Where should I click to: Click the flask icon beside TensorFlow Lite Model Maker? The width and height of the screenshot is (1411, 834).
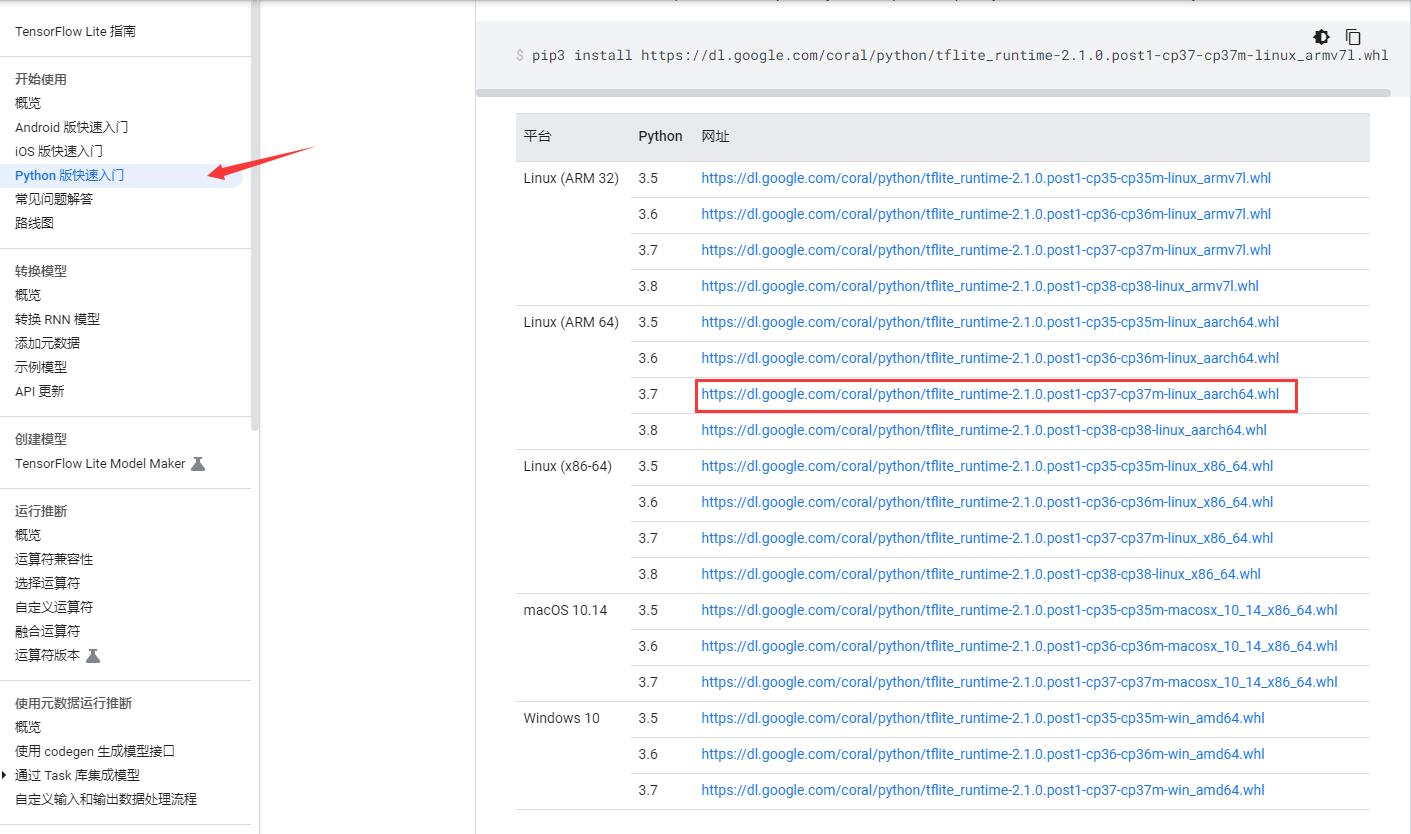coord(198,463)
